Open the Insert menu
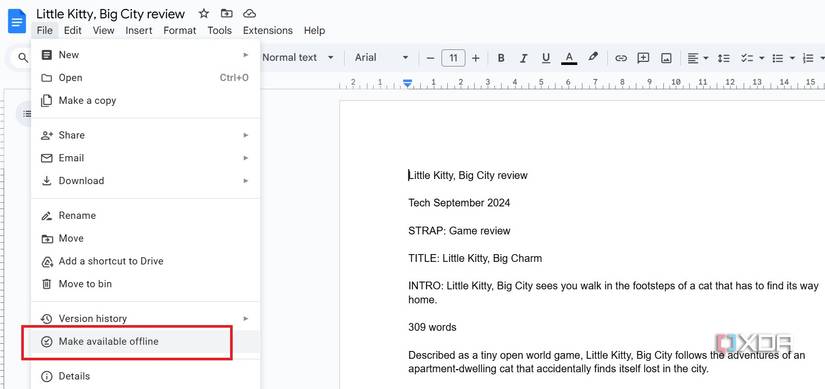825x389 pixels. 139,31
